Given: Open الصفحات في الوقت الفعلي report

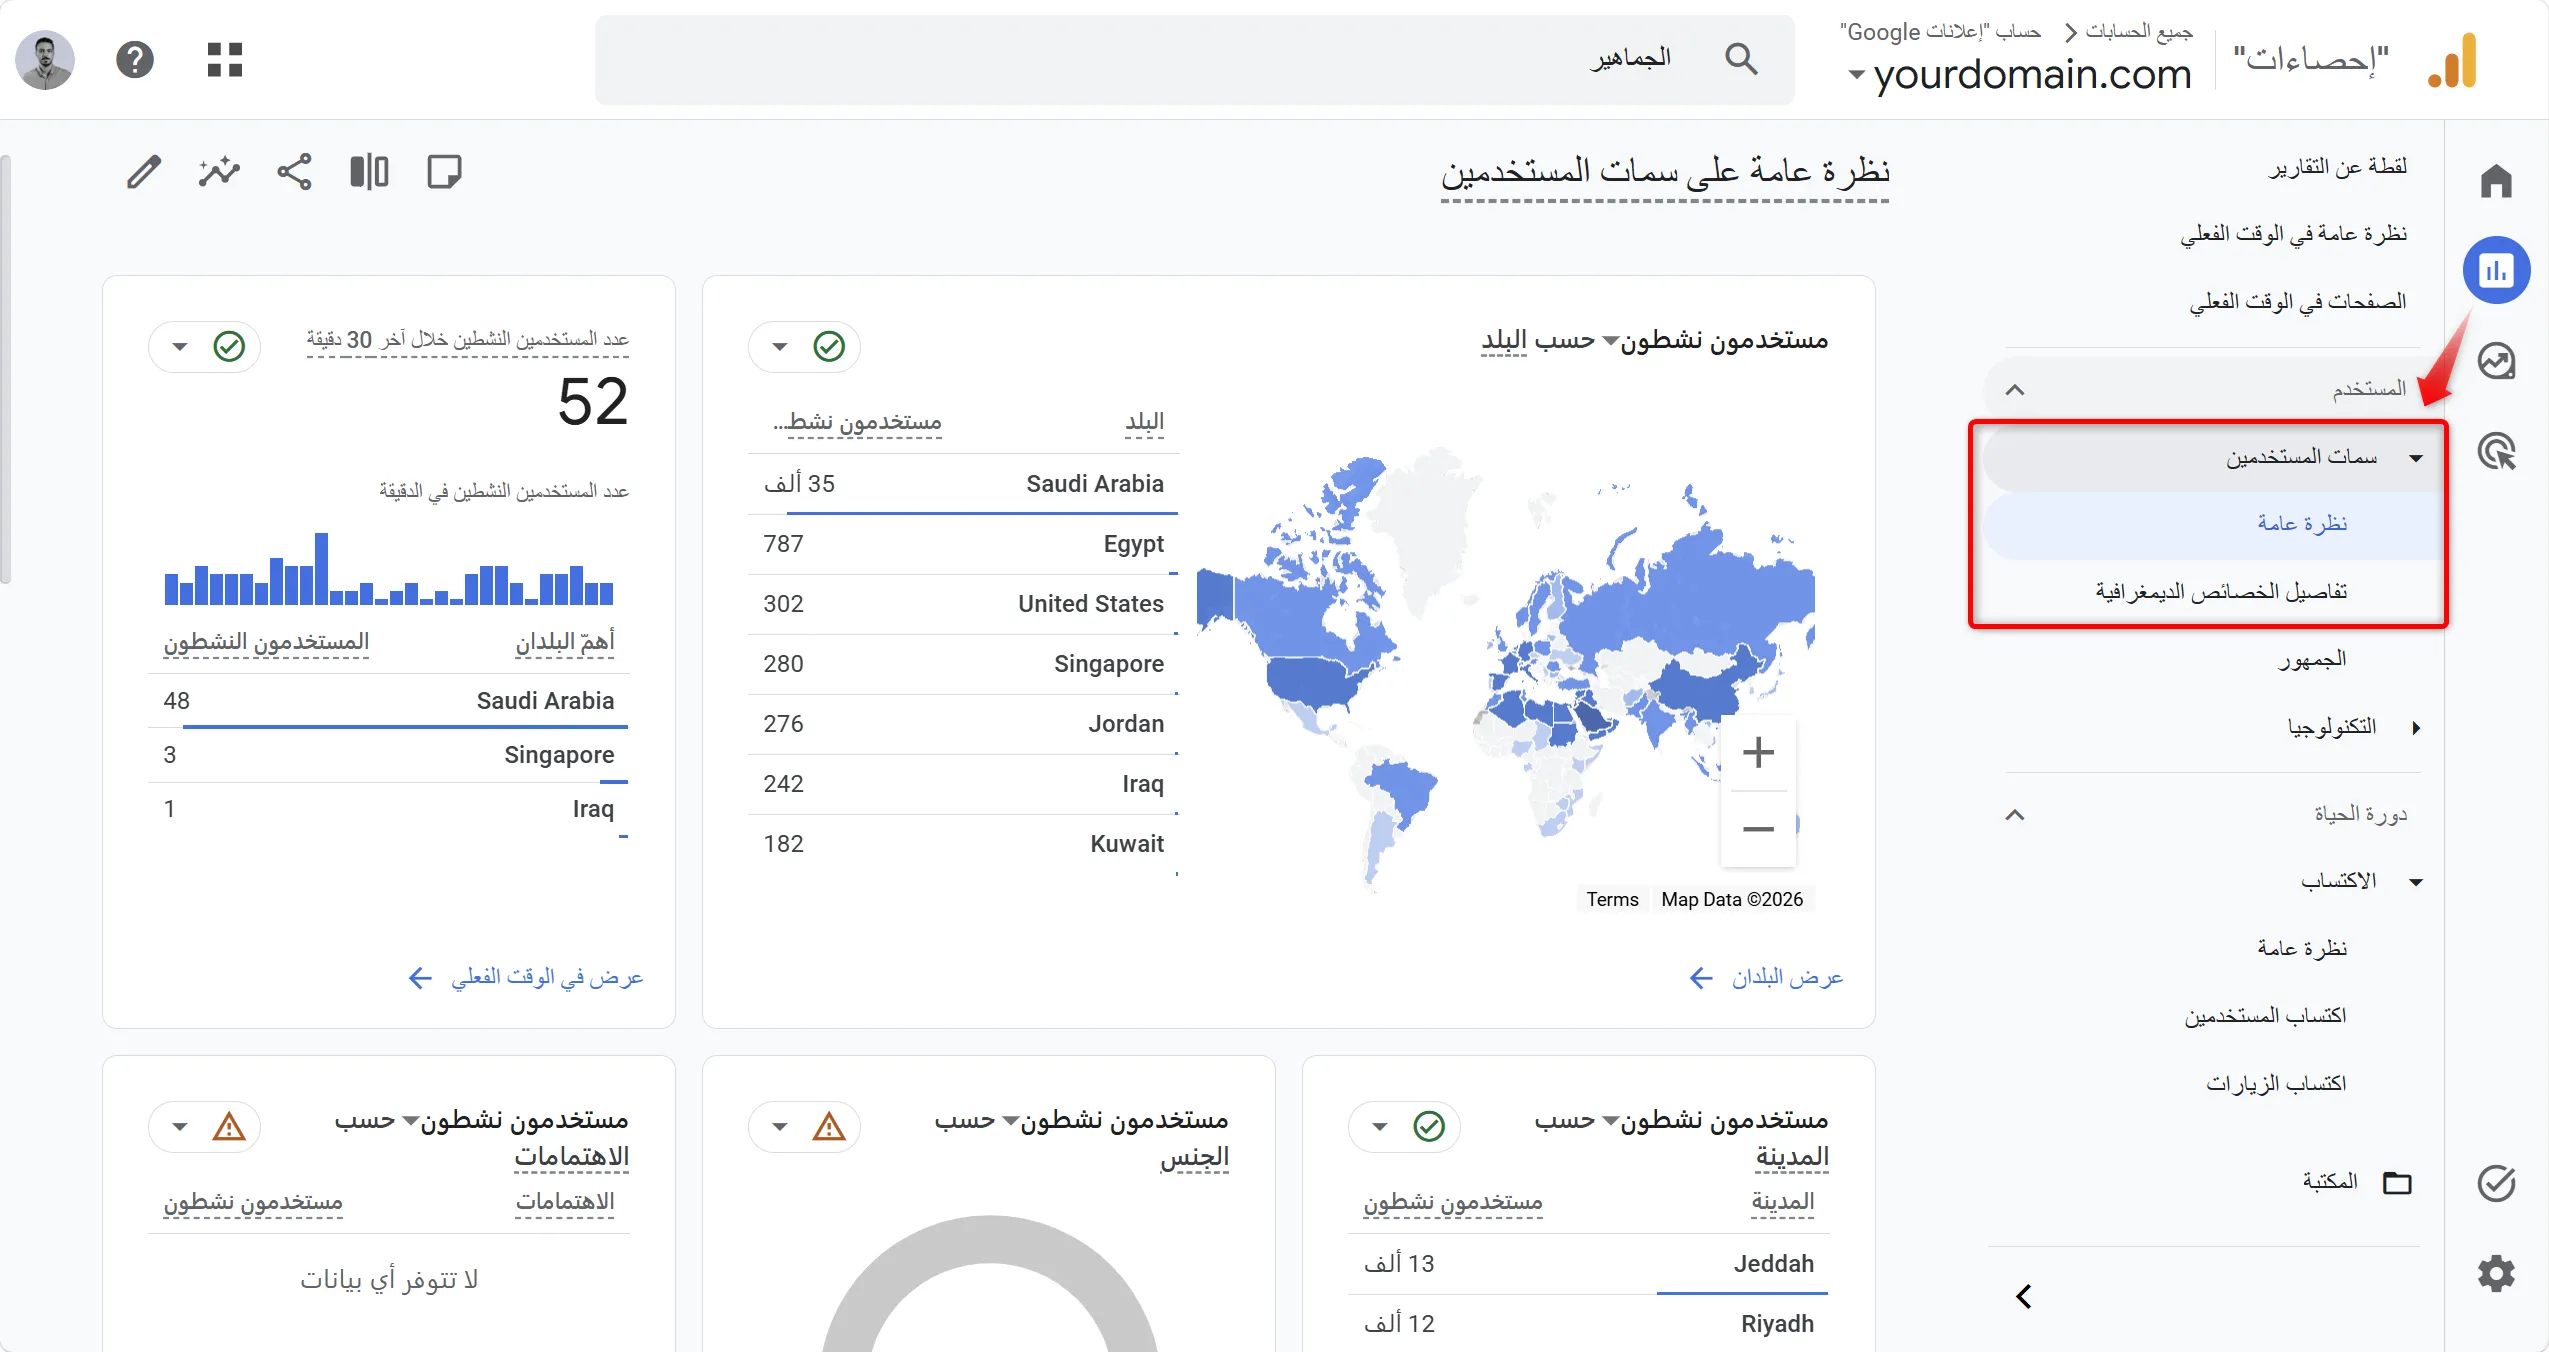Looking at the screenshot, I should [x=2297, y=302].
